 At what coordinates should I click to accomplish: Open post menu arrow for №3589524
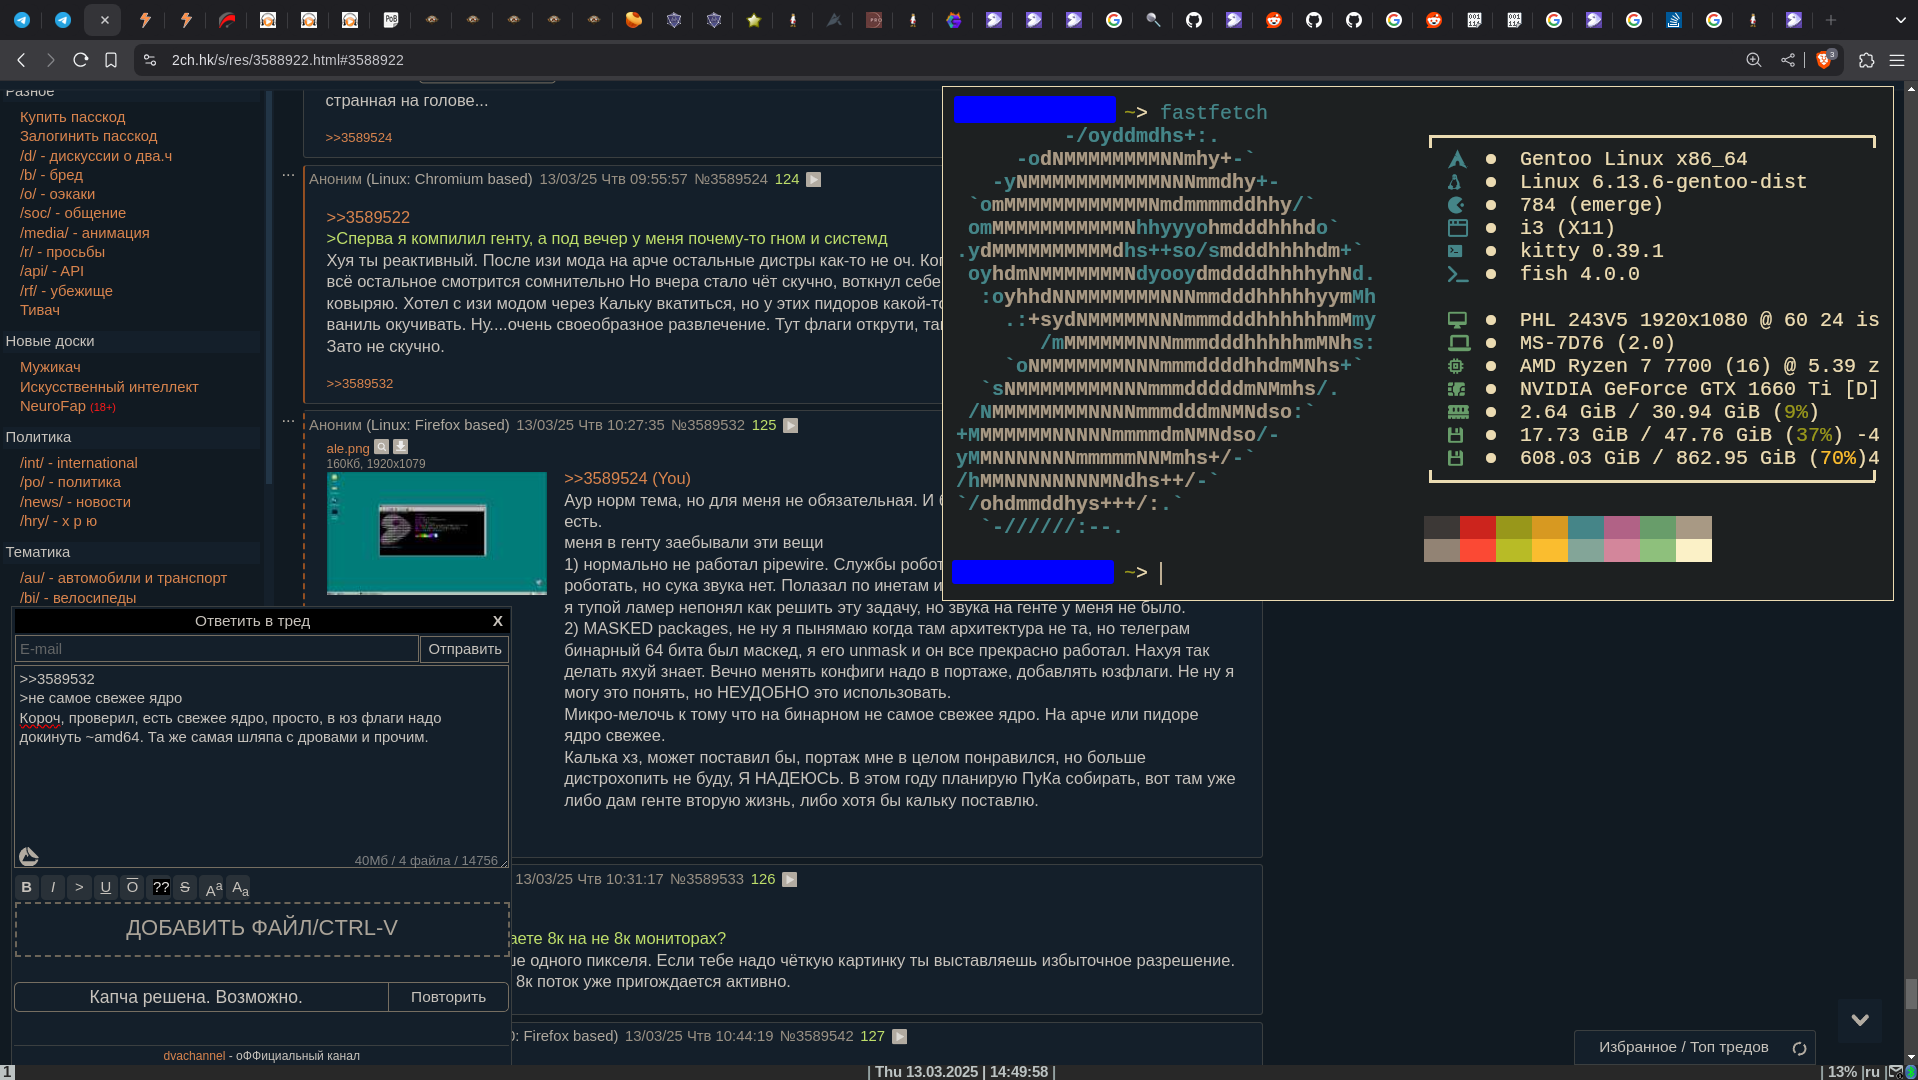pyautogui.click(x=814, y=180)
